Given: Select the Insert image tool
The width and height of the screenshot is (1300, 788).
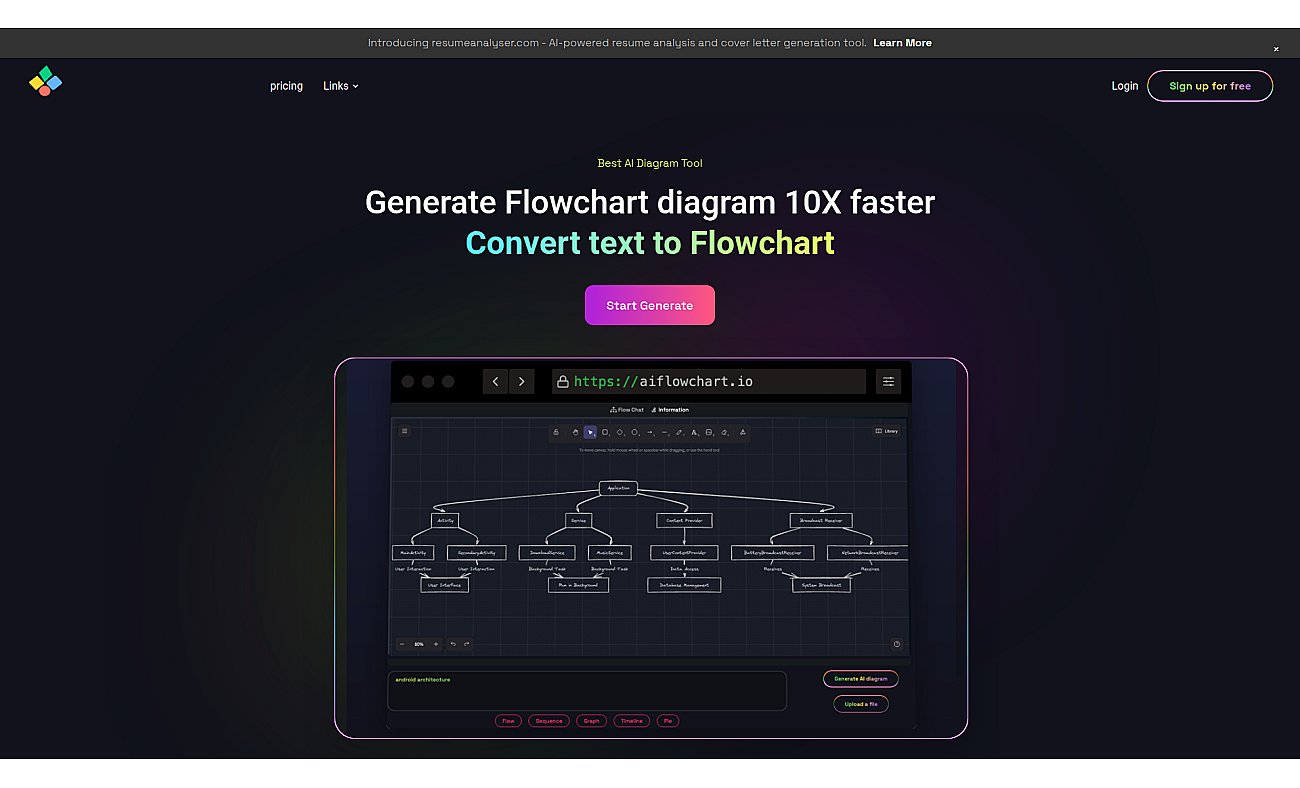Looking at the screenshot, I should click(x=709, y=432).
